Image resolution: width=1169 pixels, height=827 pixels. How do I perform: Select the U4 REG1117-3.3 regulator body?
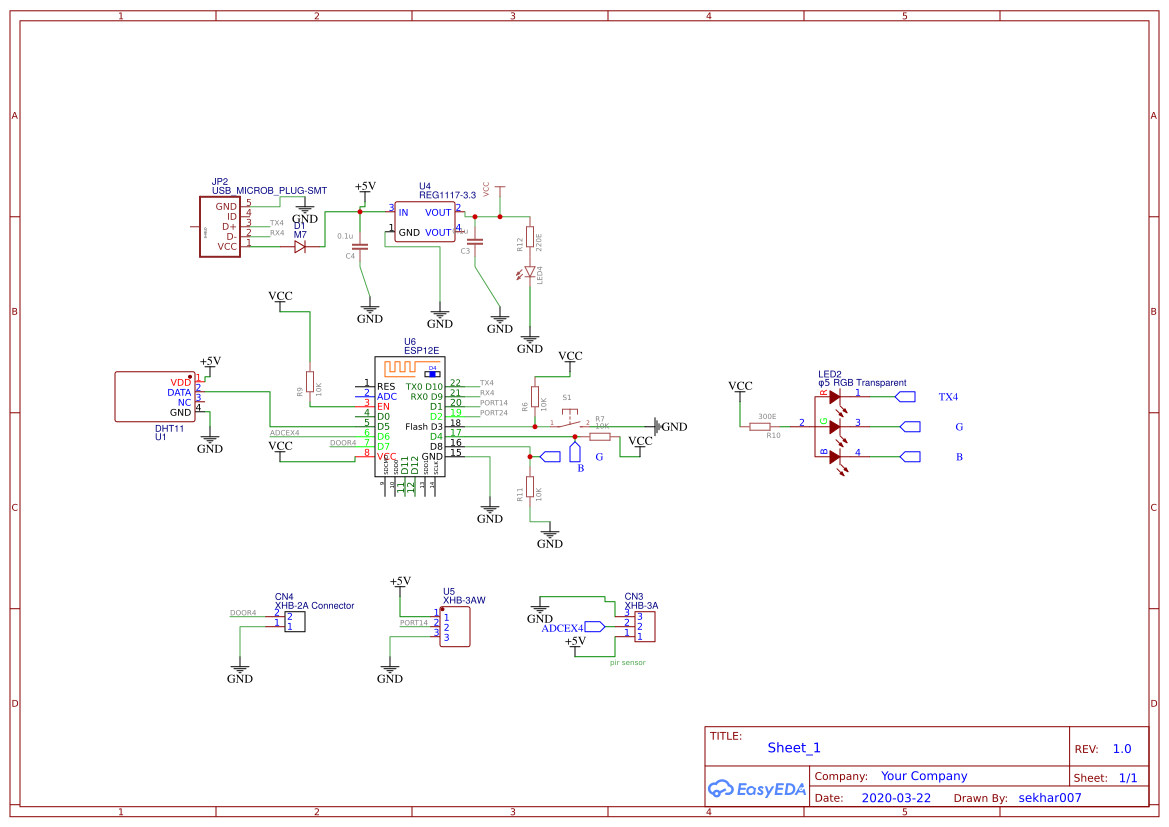click(x=424, y=222)
